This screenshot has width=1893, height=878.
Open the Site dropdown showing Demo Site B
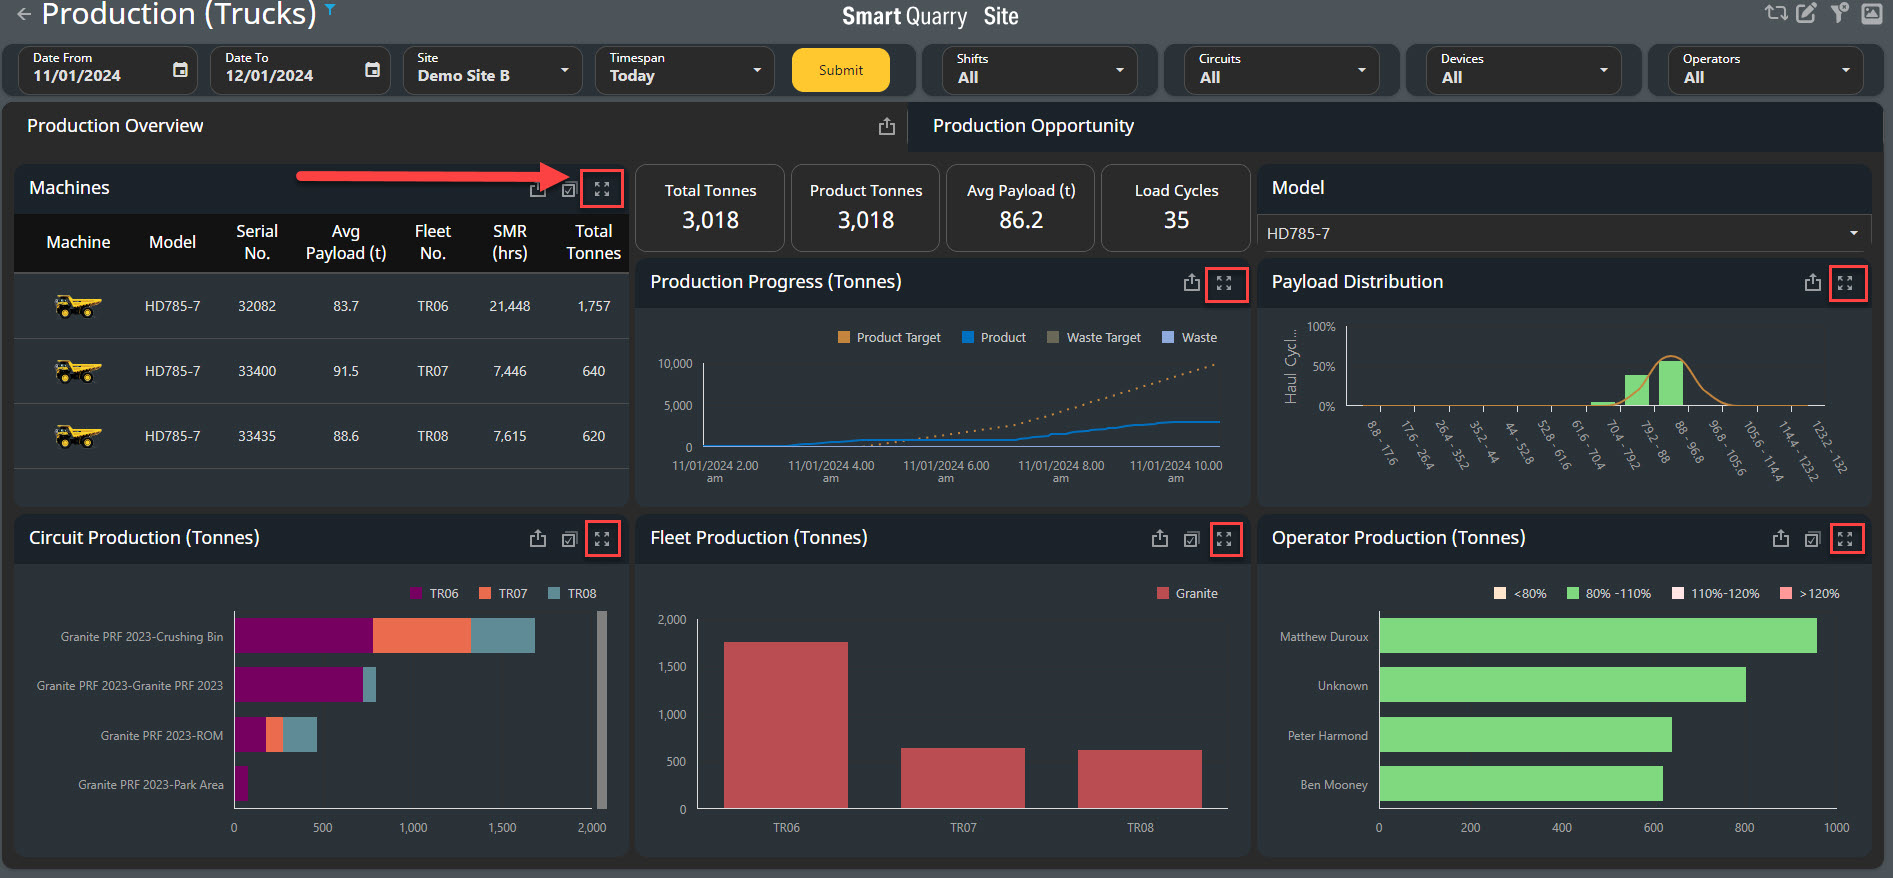click(493, 70)
